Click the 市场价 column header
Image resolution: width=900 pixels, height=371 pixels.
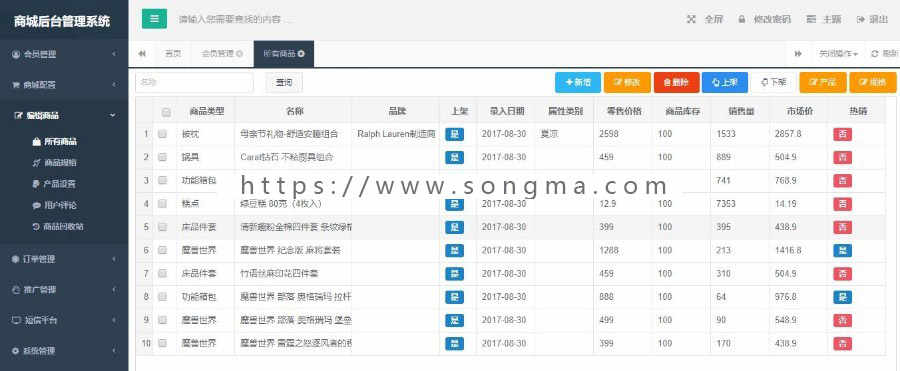click(x=799, y=111)
